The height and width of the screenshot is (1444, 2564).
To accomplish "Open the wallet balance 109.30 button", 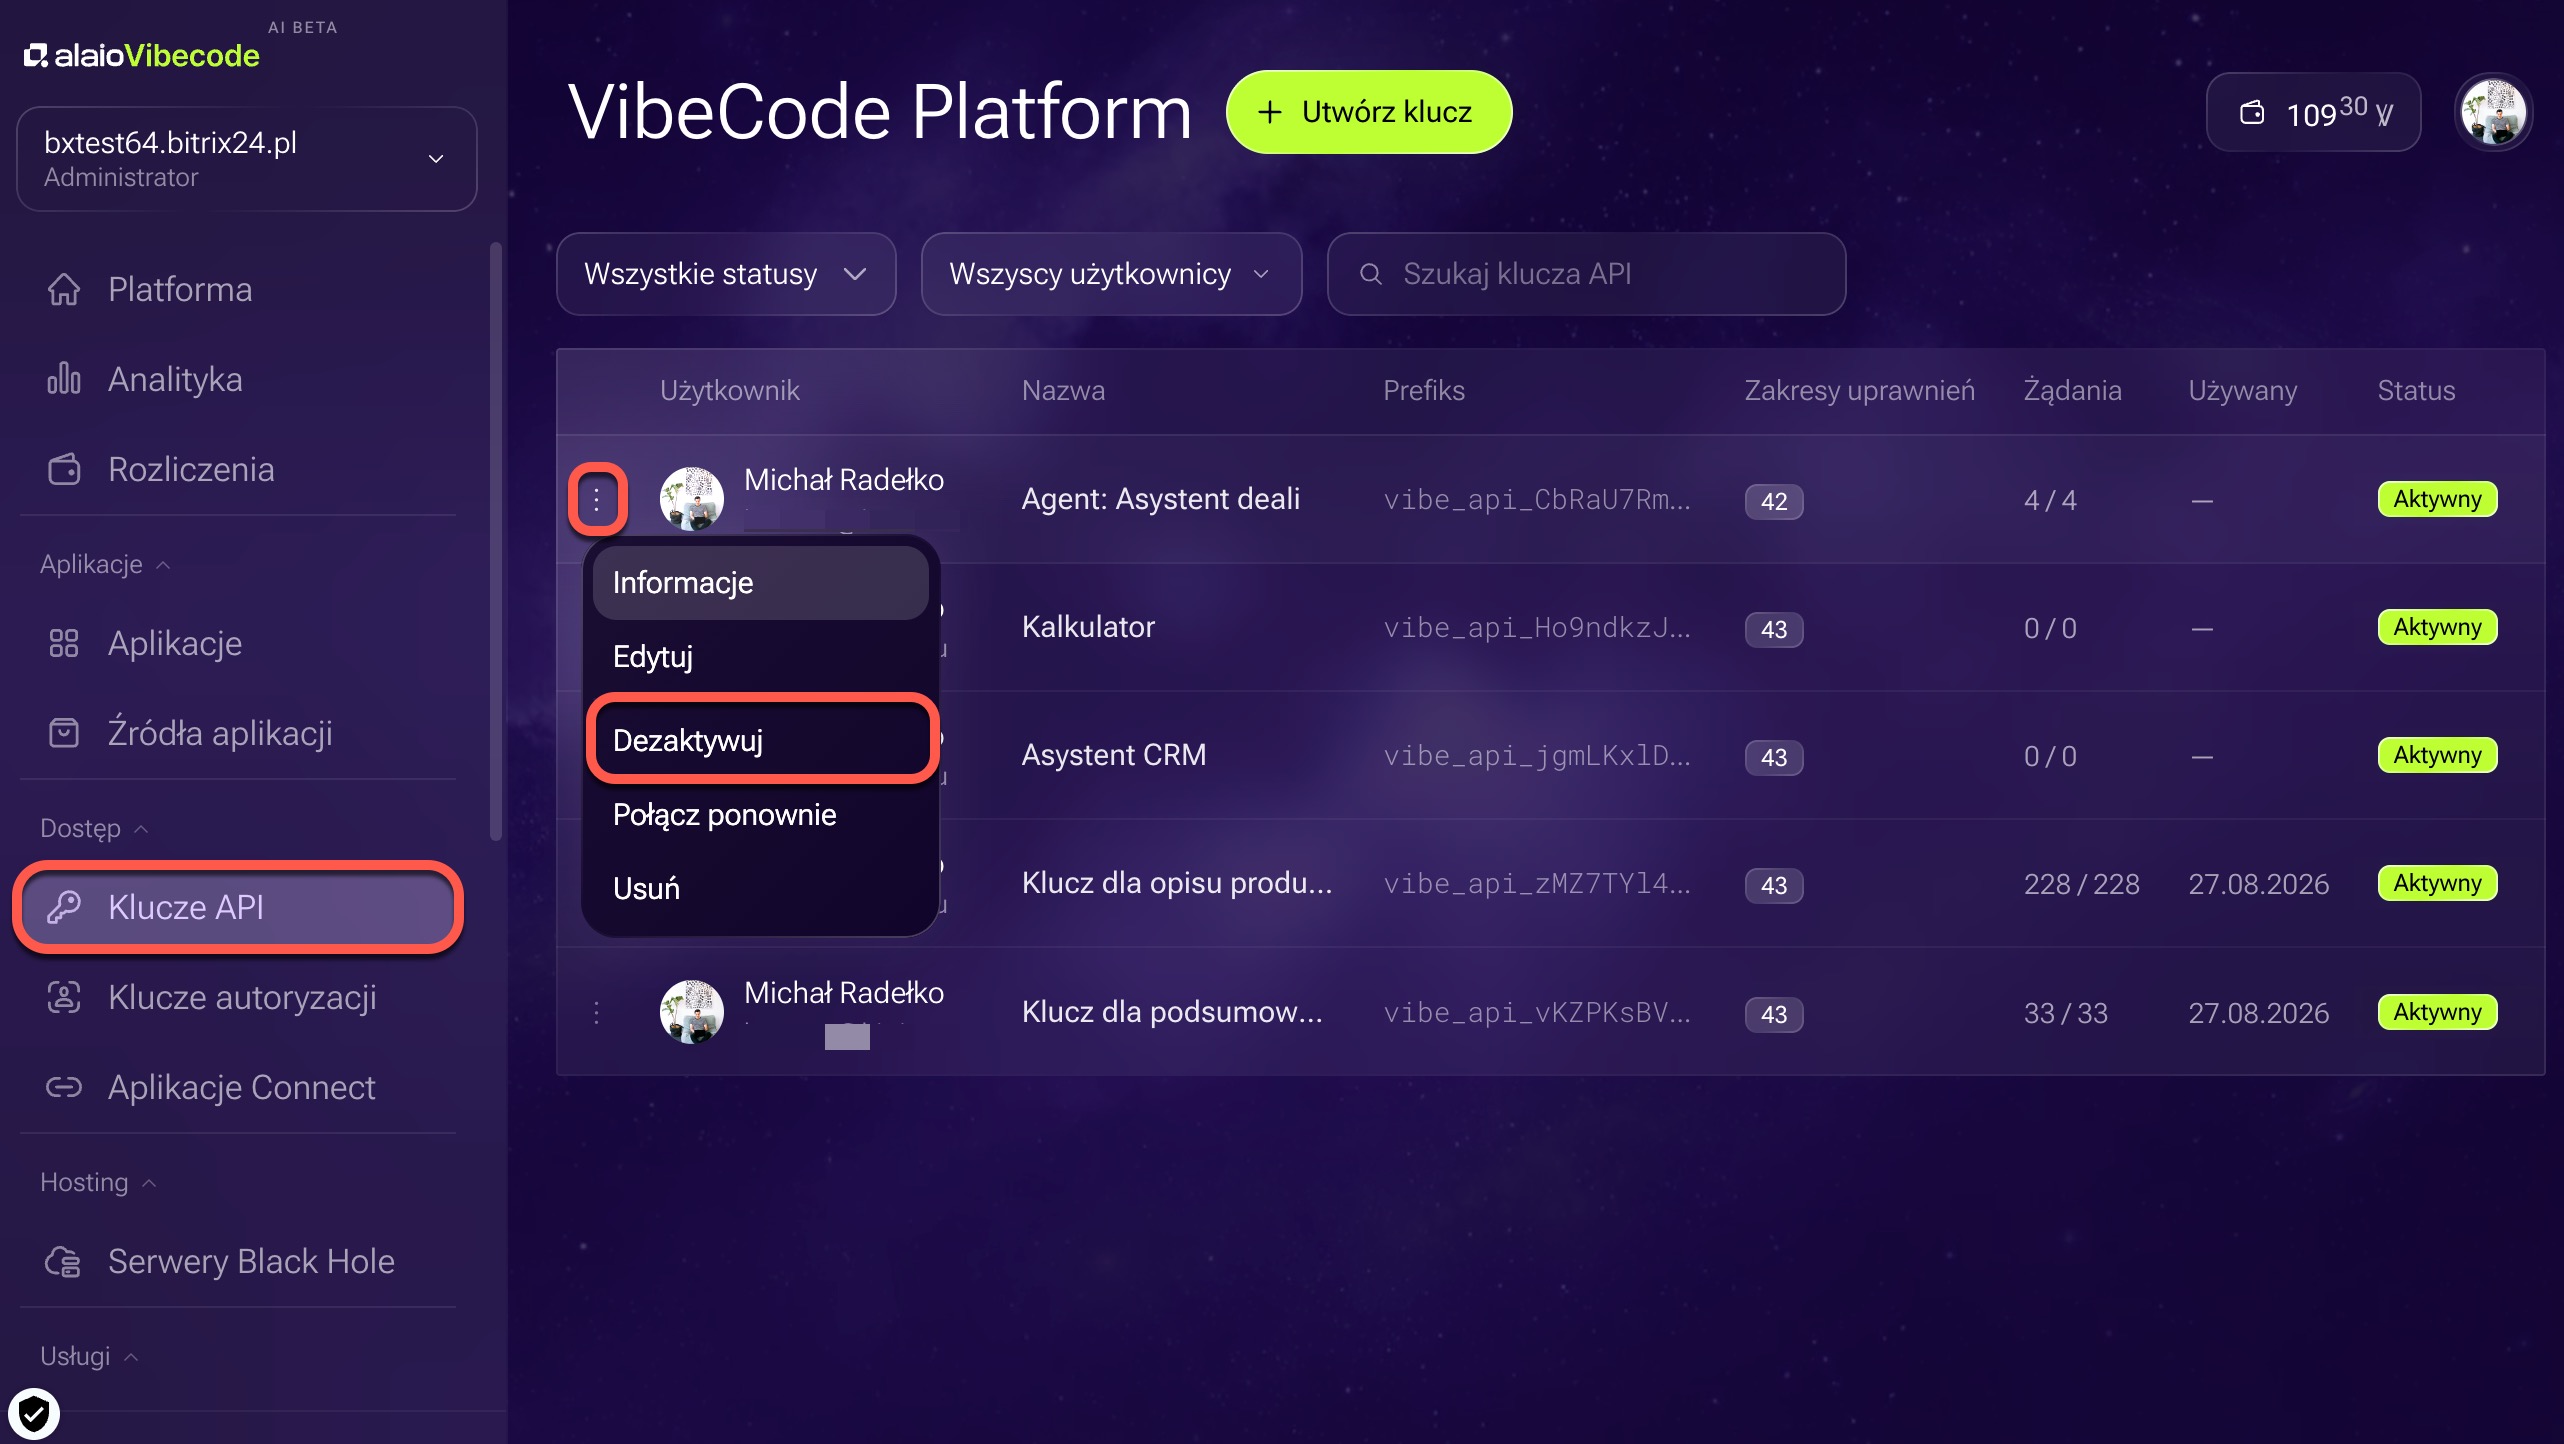I will tap(2313, 112).
